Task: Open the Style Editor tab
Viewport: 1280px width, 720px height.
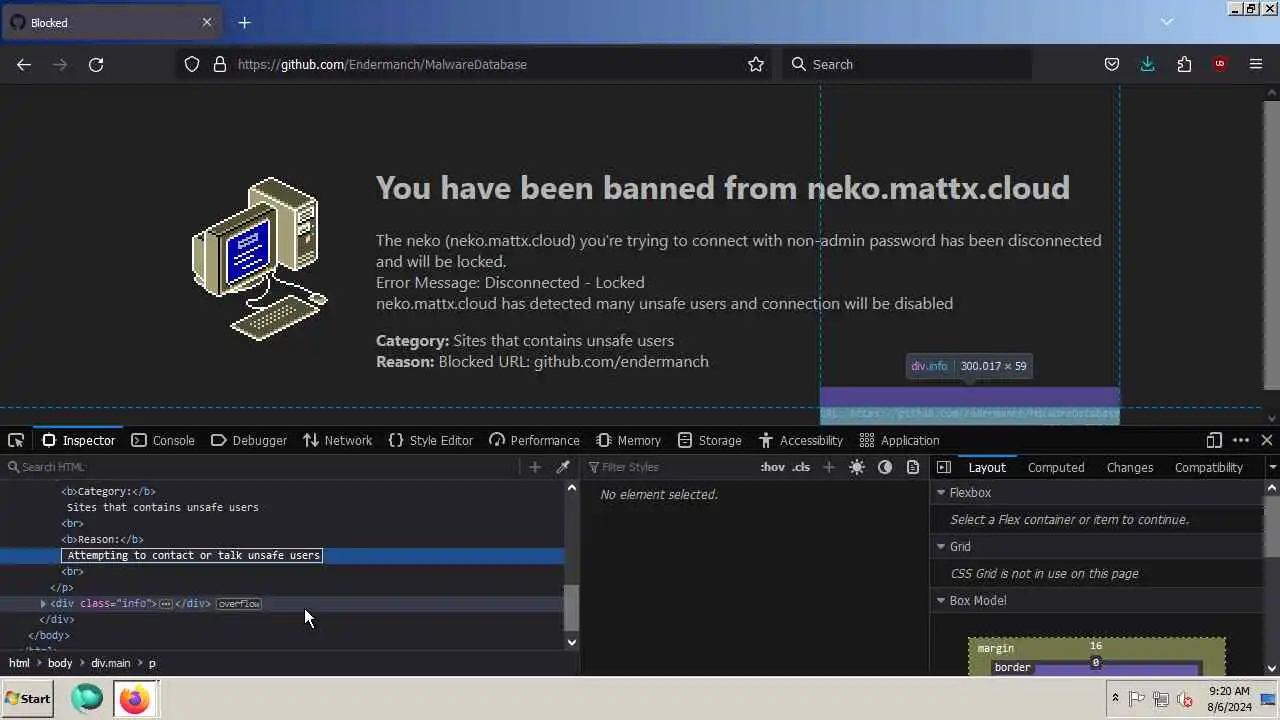Action: (430, 440)
